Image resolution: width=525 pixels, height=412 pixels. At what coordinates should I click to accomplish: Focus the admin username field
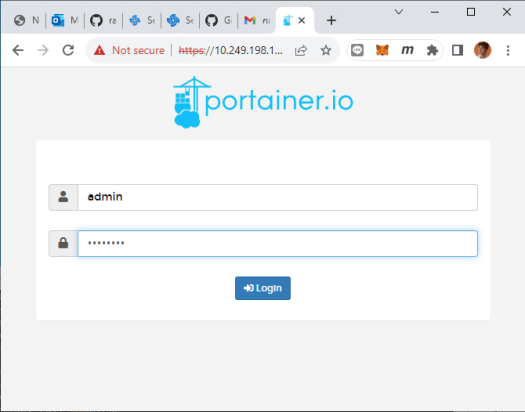(278, 197)
